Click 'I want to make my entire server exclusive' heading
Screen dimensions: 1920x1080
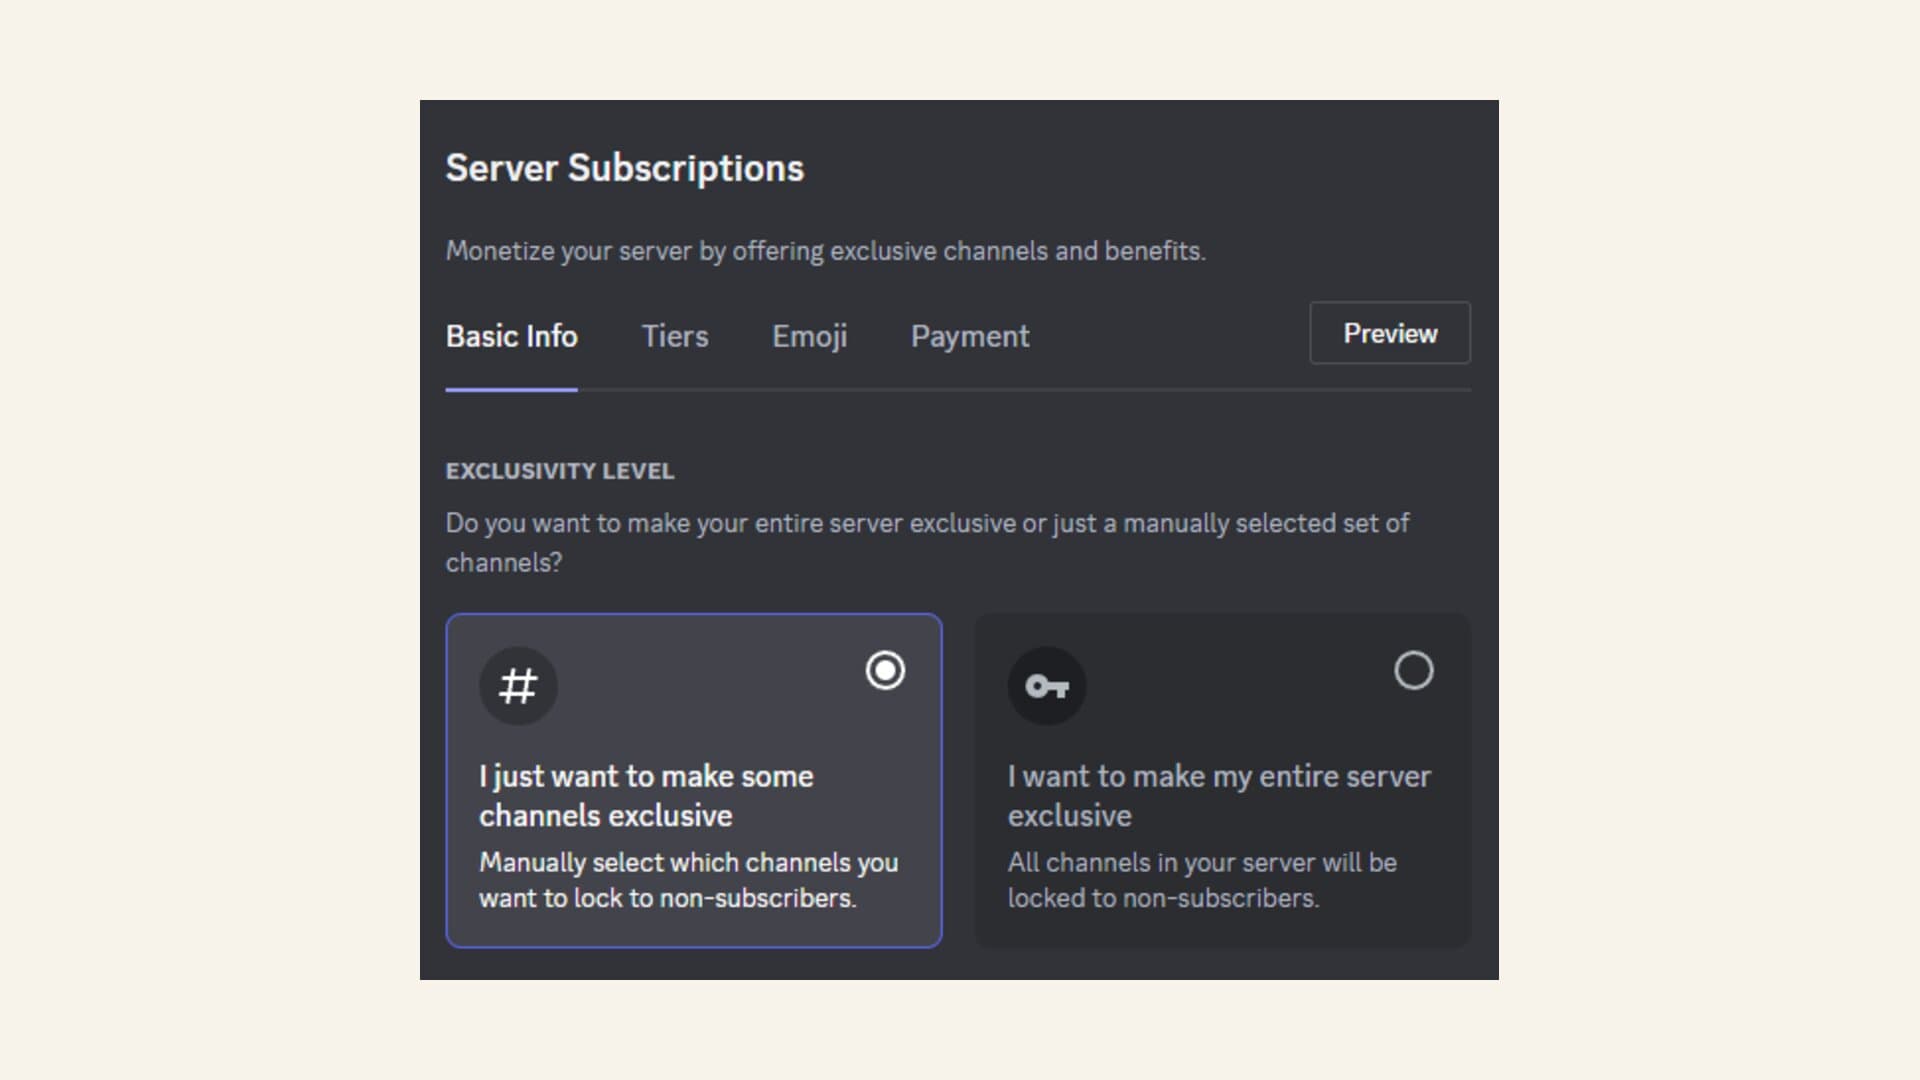[x=1219, y=796]
